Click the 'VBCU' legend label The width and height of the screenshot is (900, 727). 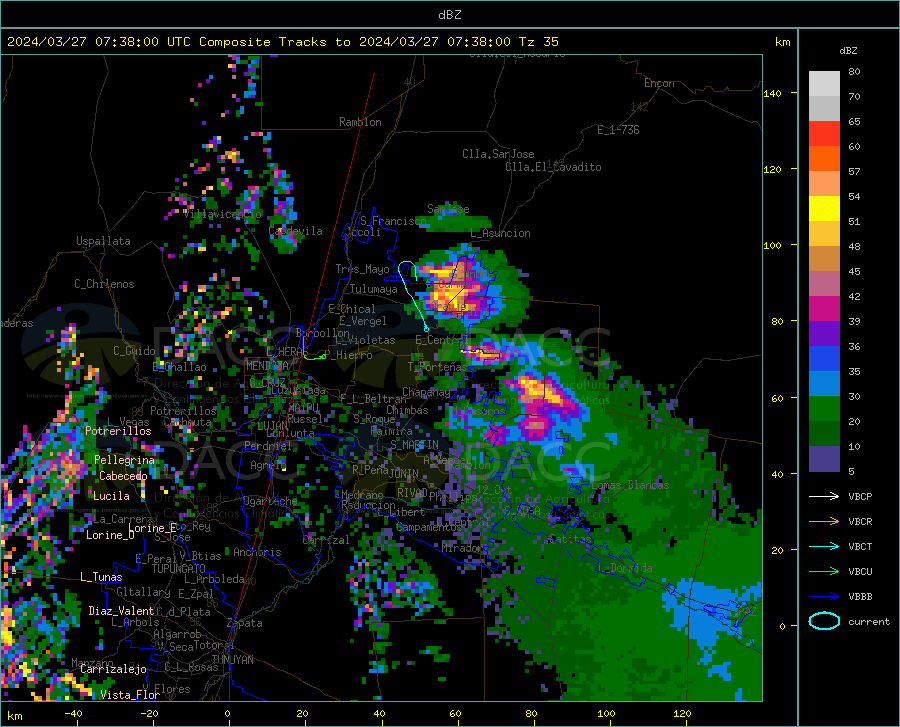tap(860, 572)
